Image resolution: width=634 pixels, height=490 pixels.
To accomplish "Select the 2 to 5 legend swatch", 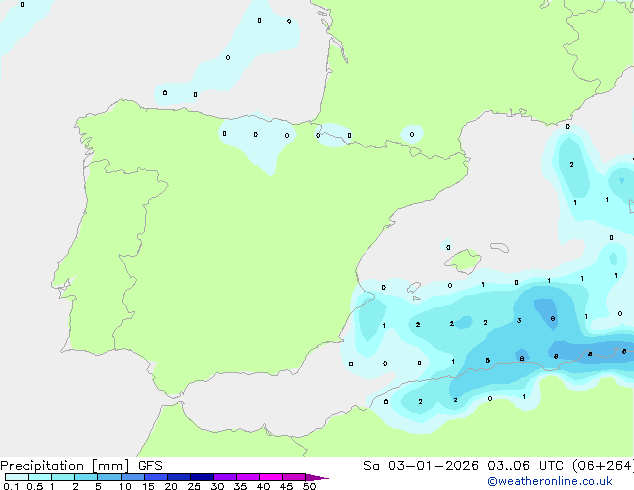I will pyautogui.click(x=86, y=477).
